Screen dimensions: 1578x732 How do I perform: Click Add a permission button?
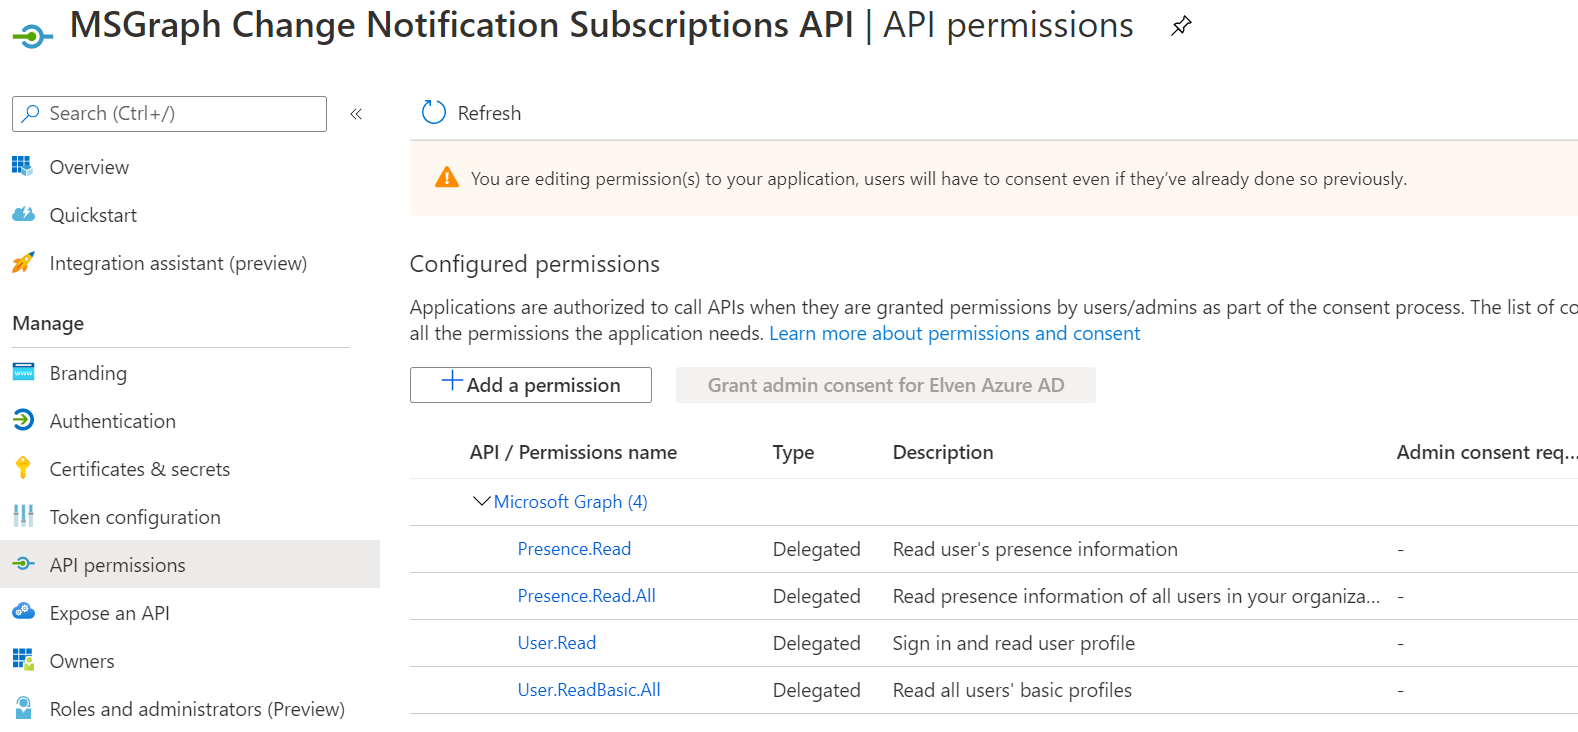(x=531, y=385)
